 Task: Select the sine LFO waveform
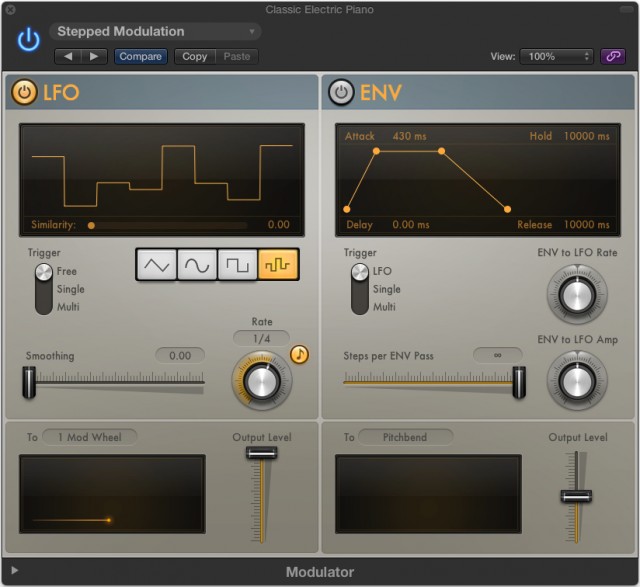click(x=197, y=264)
